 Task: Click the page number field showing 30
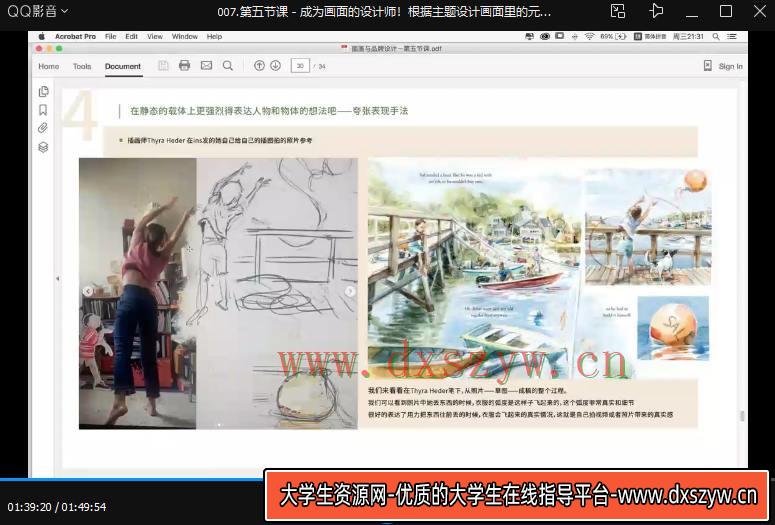(x=300, y=66)
